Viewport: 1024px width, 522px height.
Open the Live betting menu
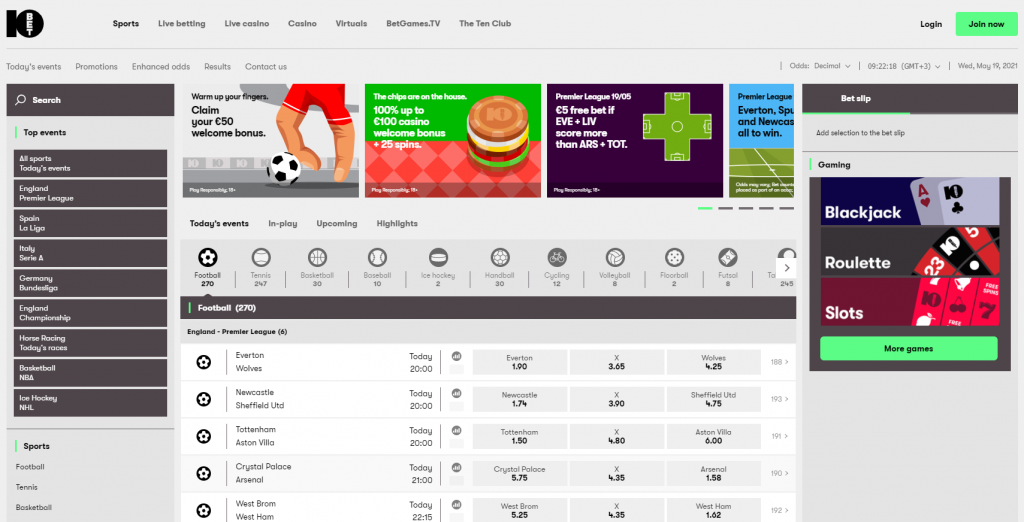coord(182,24)
